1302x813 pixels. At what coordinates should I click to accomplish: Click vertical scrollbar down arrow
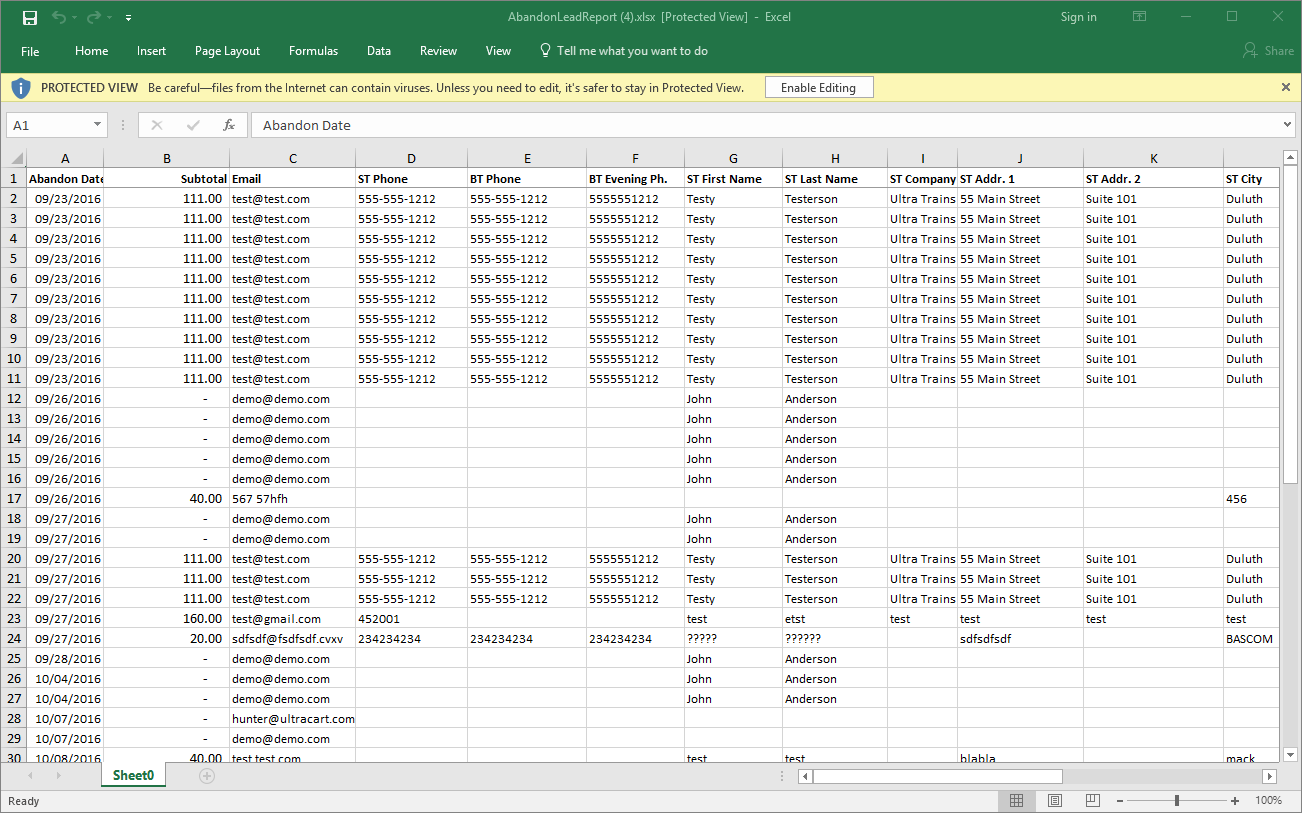(1290, 755)
